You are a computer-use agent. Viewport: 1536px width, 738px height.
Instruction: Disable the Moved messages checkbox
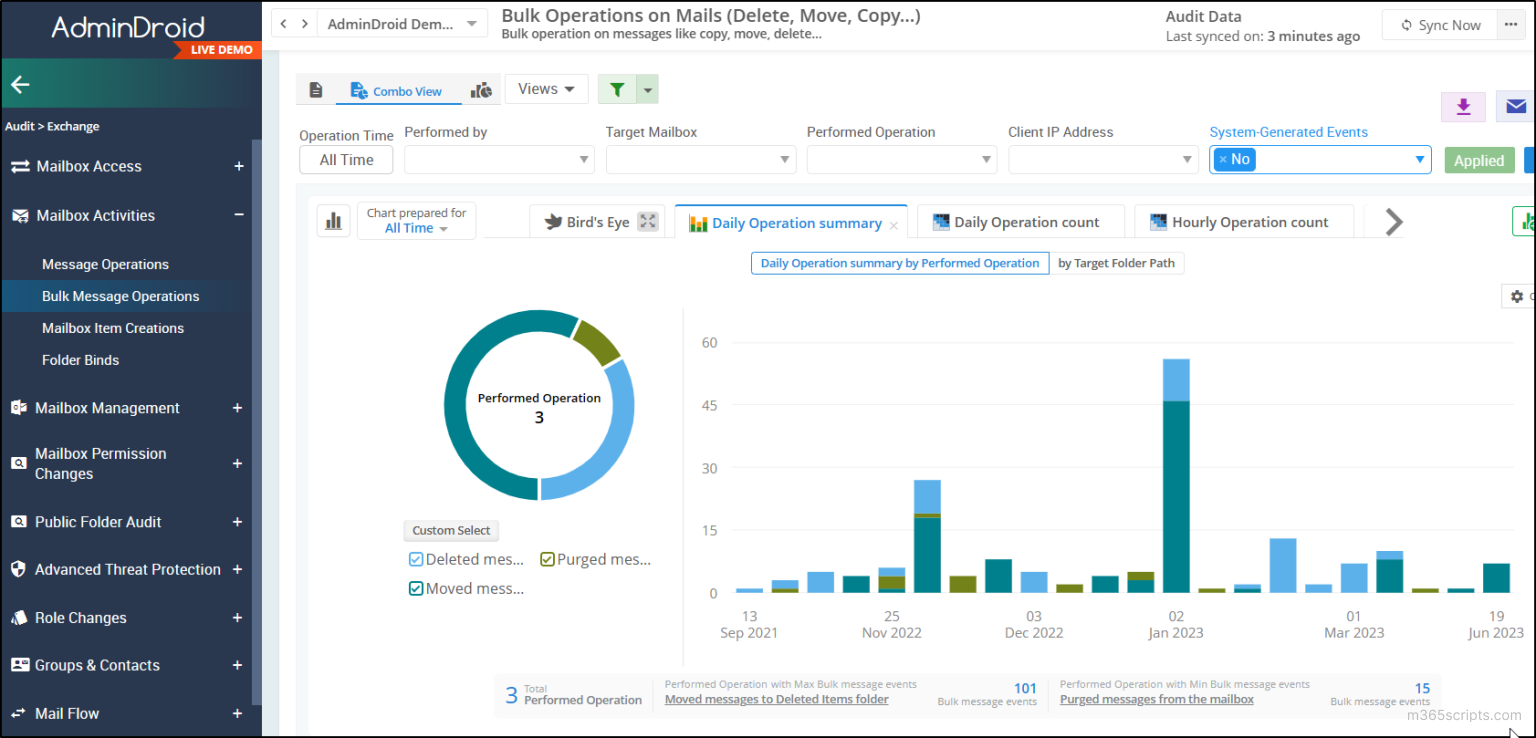pos(415,588)
